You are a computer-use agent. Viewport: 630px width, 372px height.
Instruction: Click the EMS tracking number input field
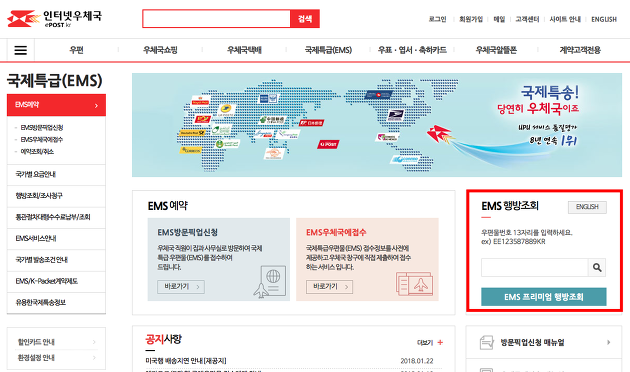pos(535,268)
